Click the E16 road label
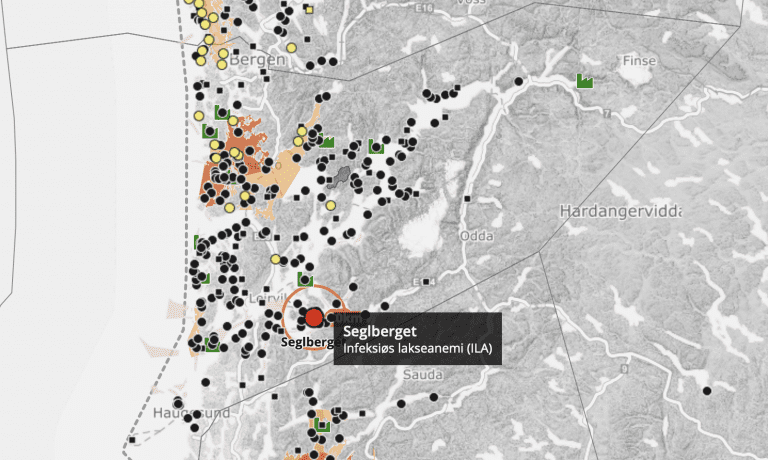The image size is (768, 460). pos(424,8)
